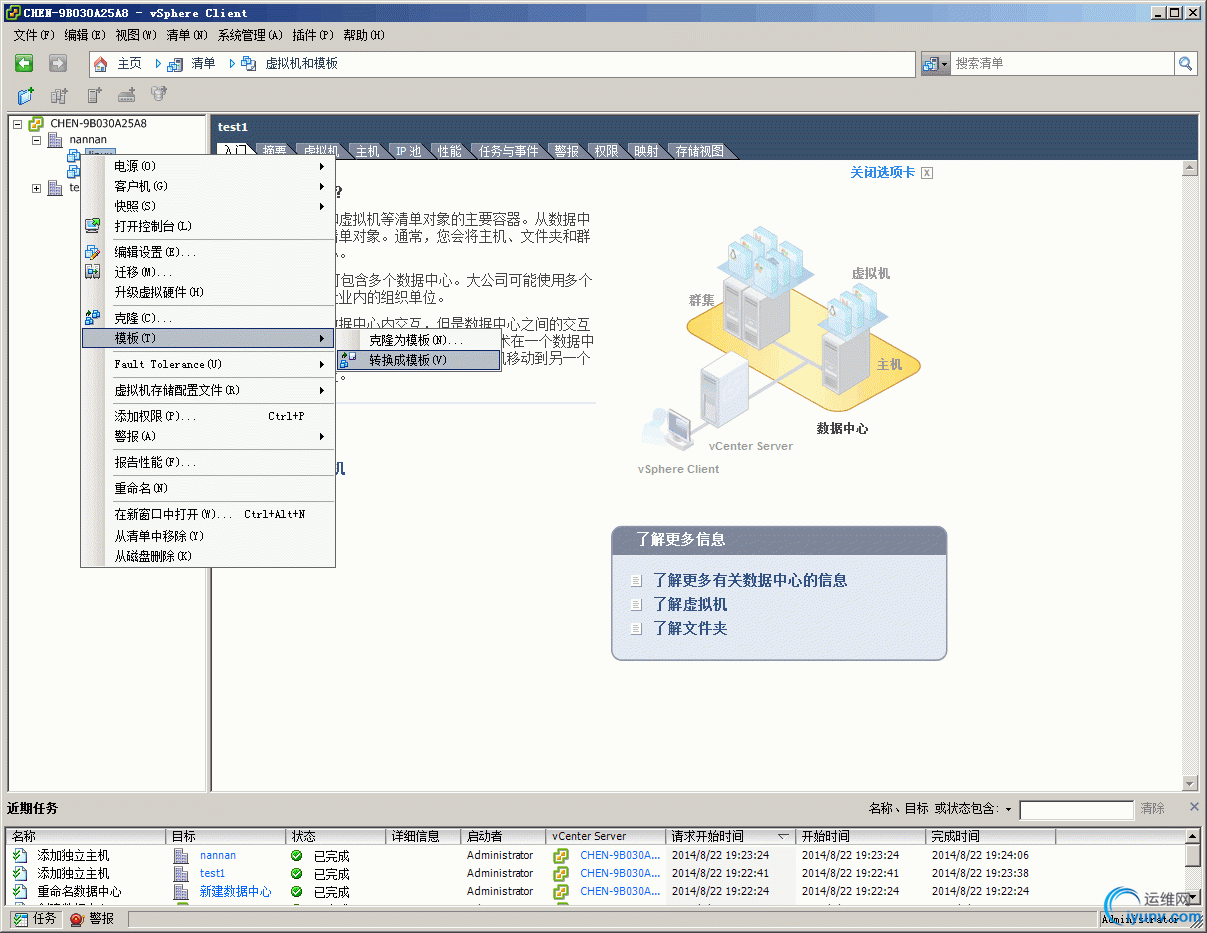Expand the collapsed datacenter node below nannan
The width and height of the screenshot is (1207, 933).
click(x=36, y=188)
